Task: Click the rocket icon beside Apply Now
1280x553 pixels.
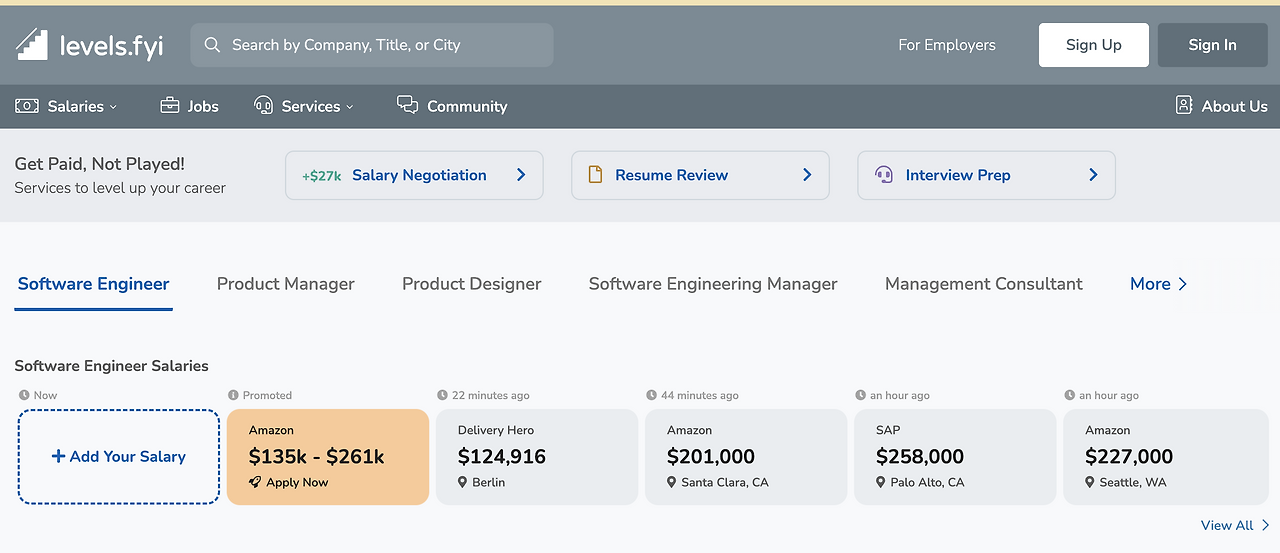Action: 255,482
